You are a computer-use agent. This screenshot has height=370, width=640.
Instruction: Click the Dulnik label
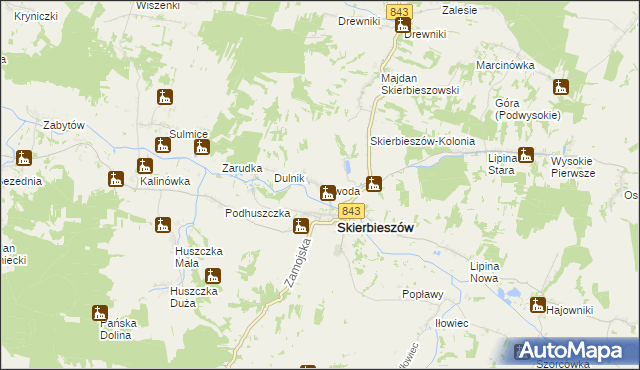click(x=289, y=178)
